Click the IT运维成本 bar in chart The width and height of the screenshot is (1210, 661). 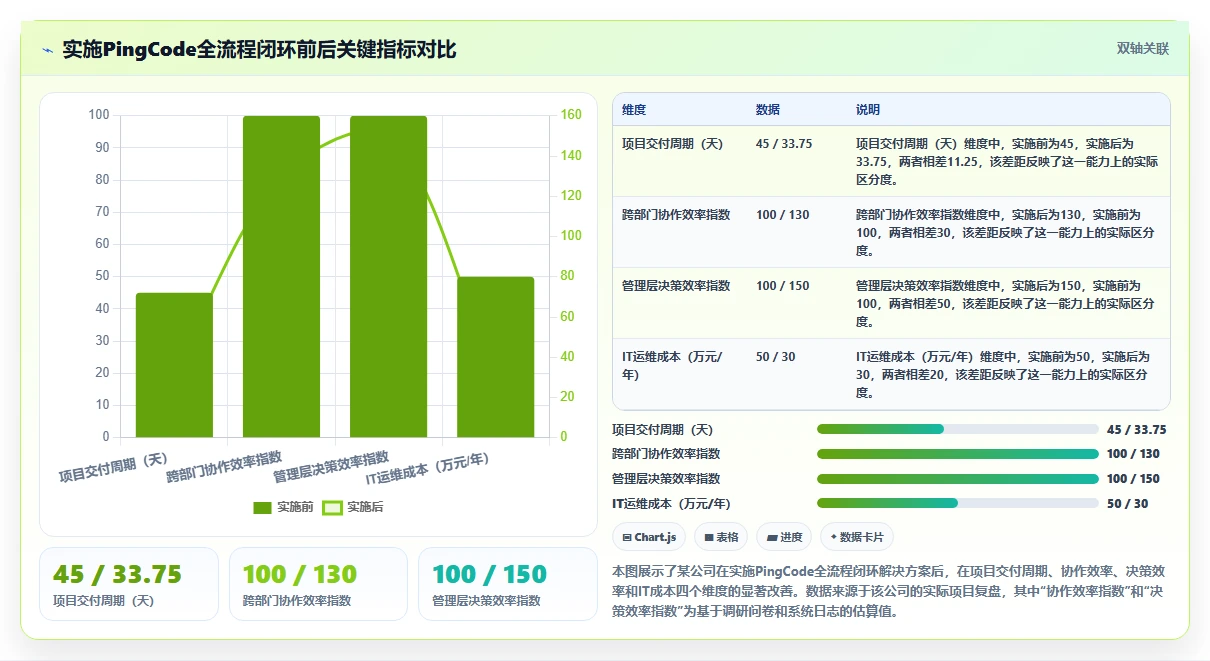[496, 357]
